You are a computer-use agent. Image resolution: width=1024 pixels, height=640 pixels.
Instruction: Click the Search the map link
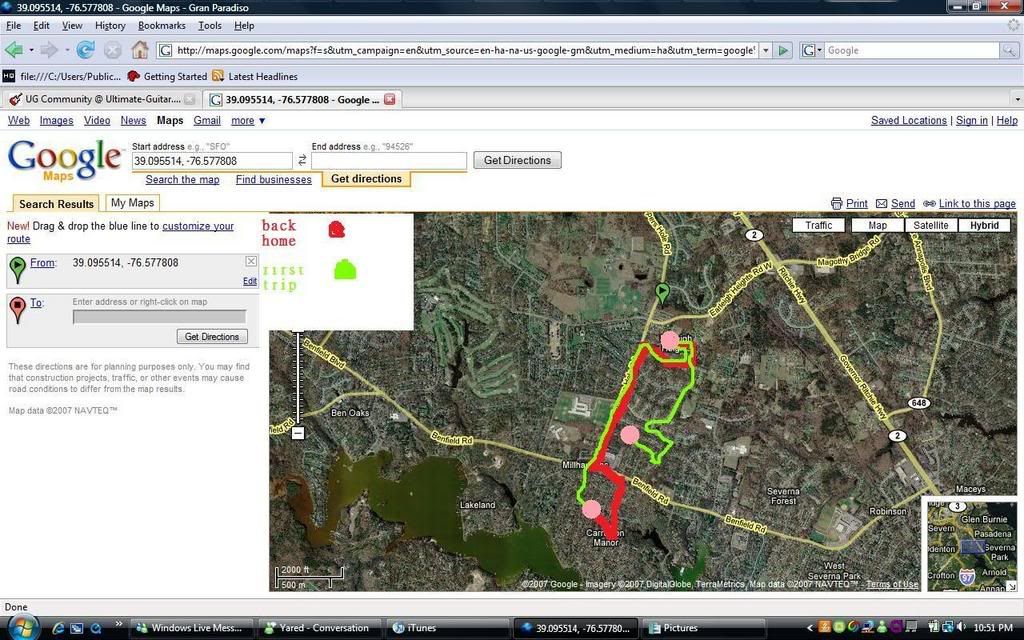pyautogui.click(x=182, y=180)
